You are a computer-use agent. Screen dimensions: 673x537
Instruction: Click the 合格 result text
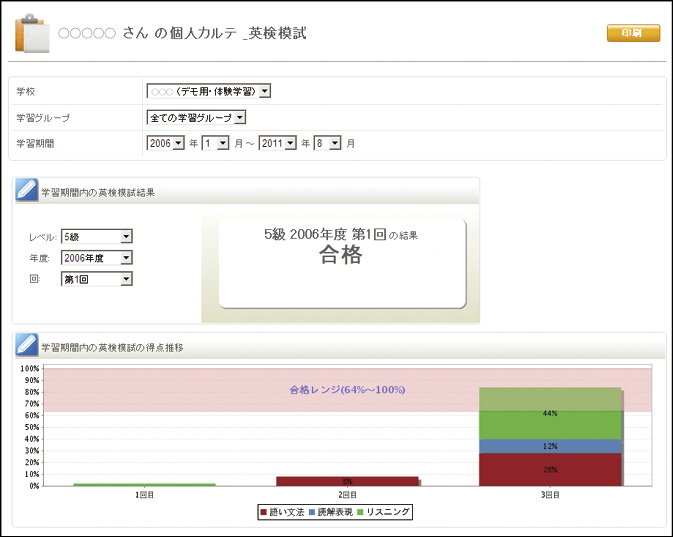(x=340, y=255)
